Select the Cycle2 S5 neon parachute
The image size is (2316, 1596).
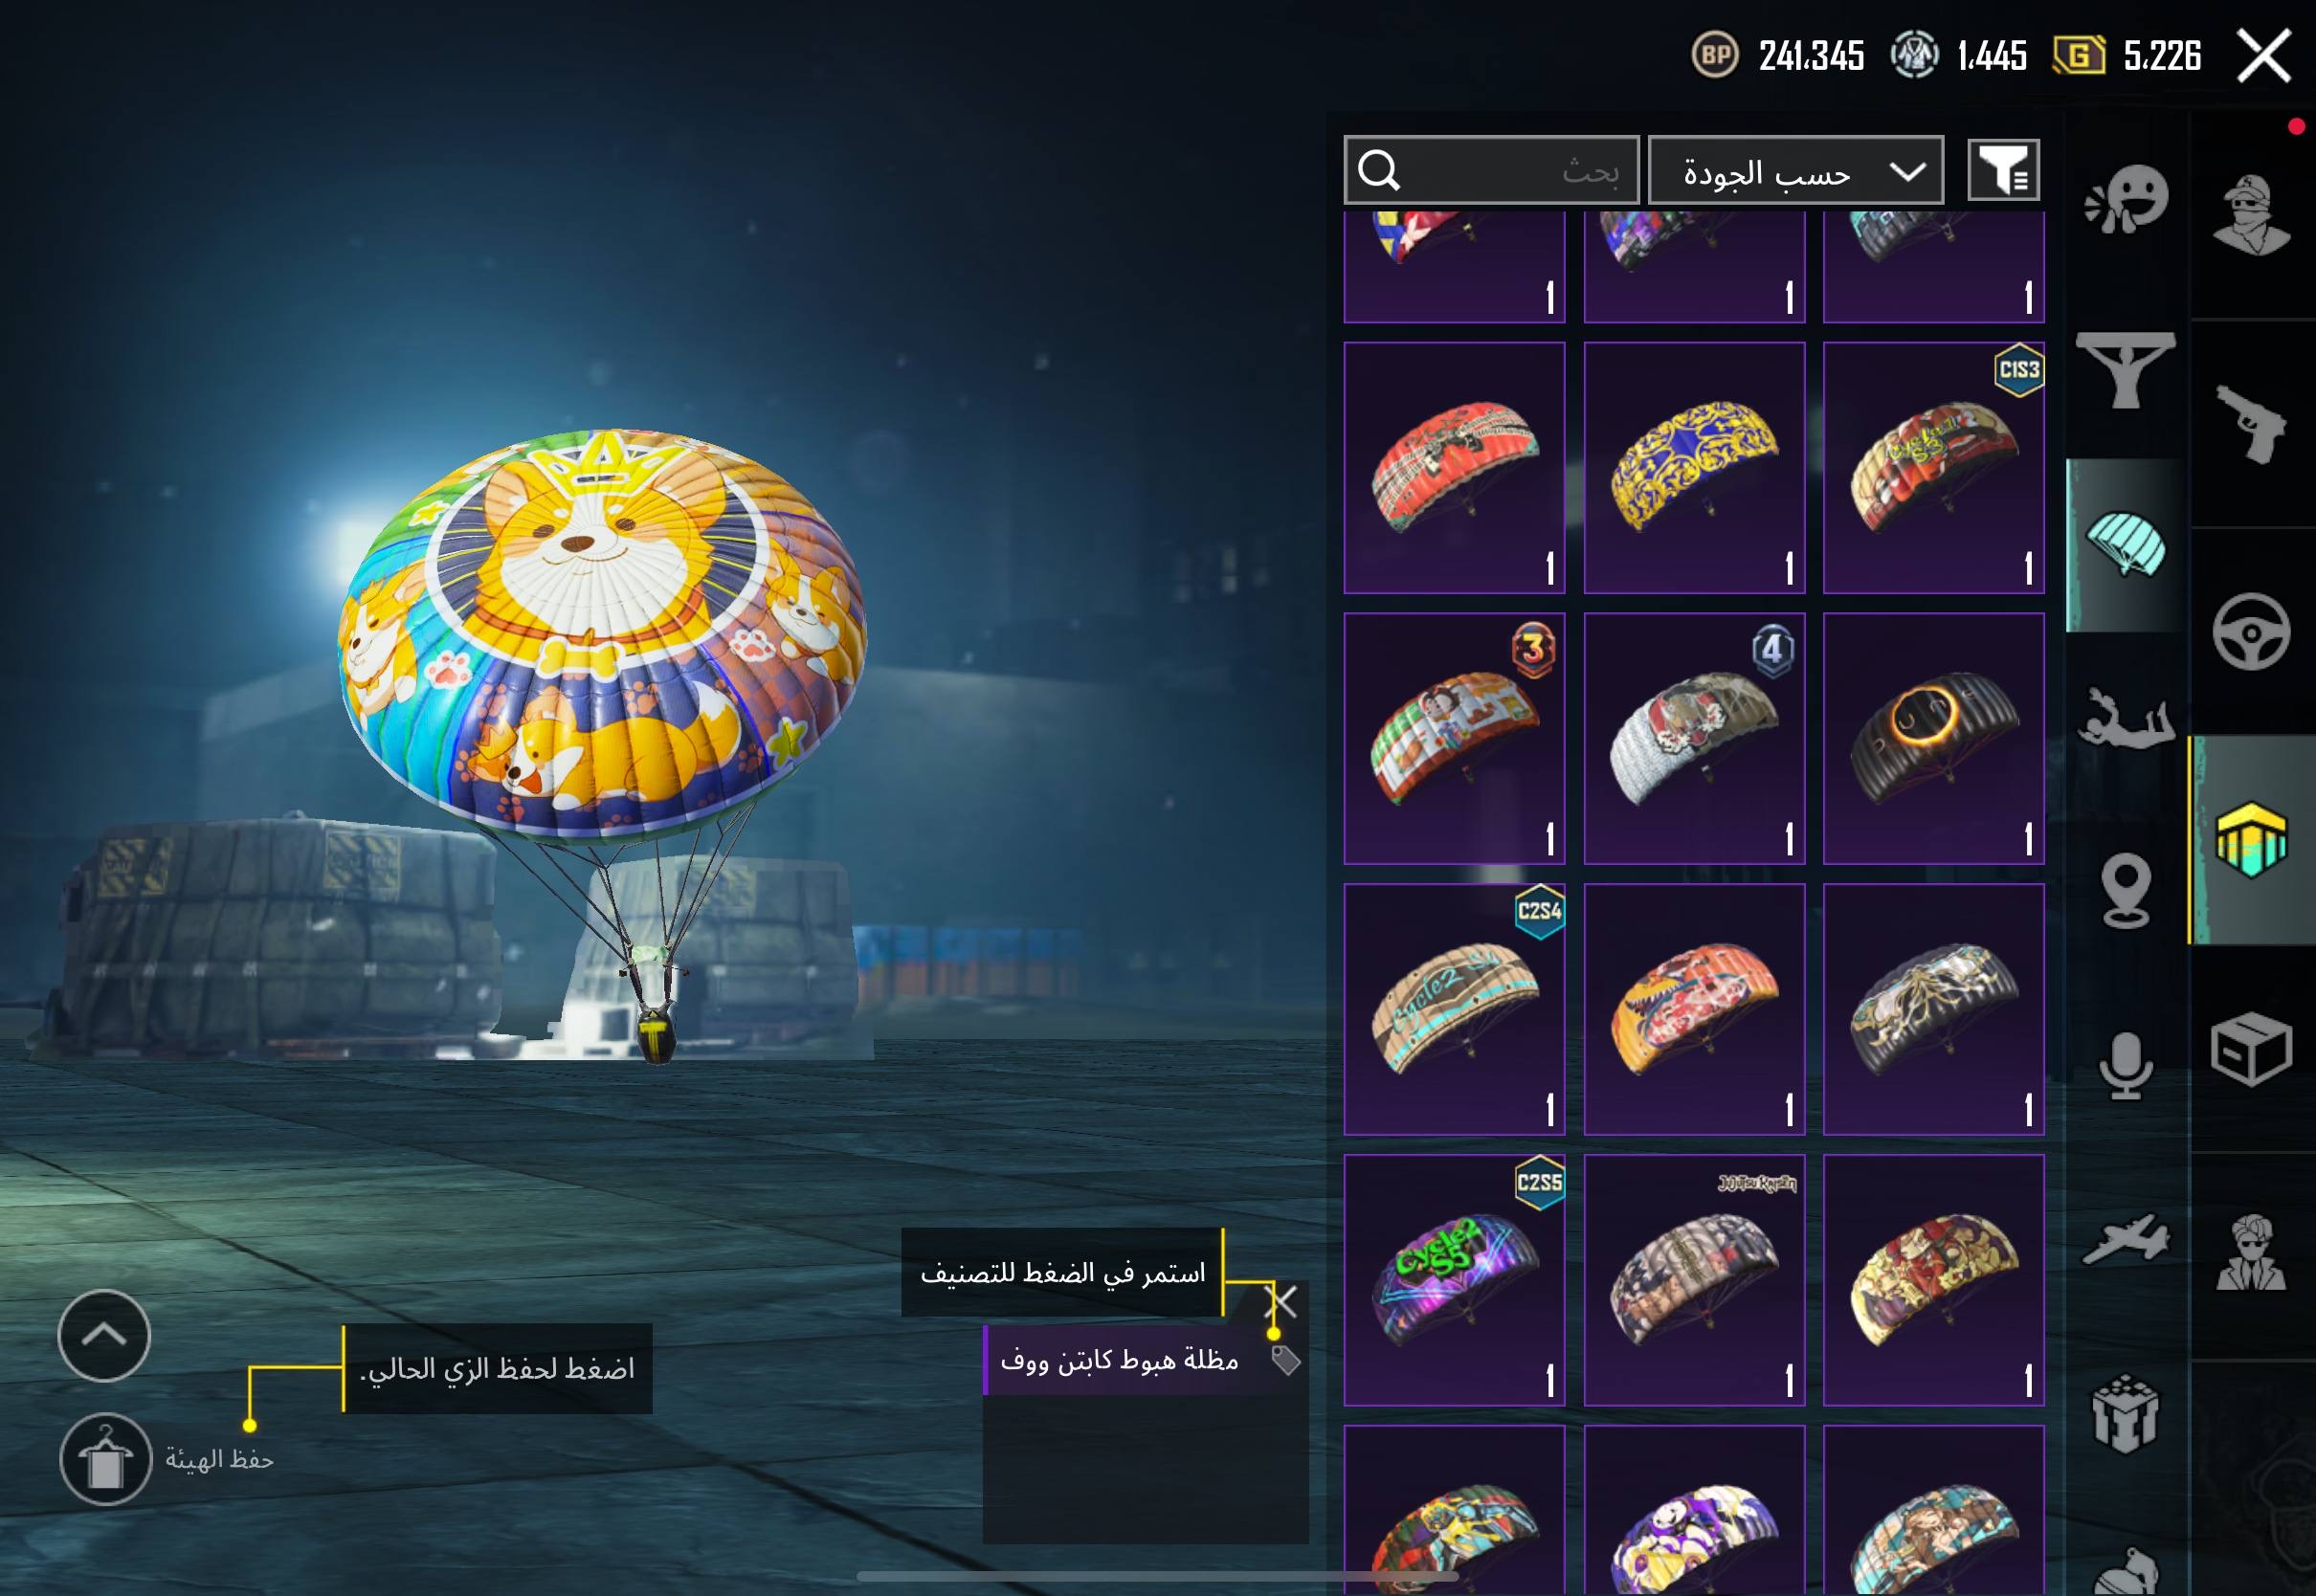(x=1454, y=1280)
